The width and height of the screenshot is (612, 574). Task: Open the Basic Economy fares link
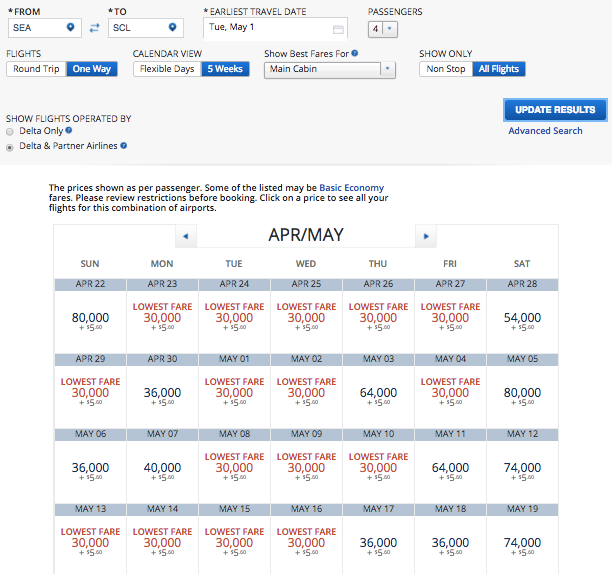point(351,187)
